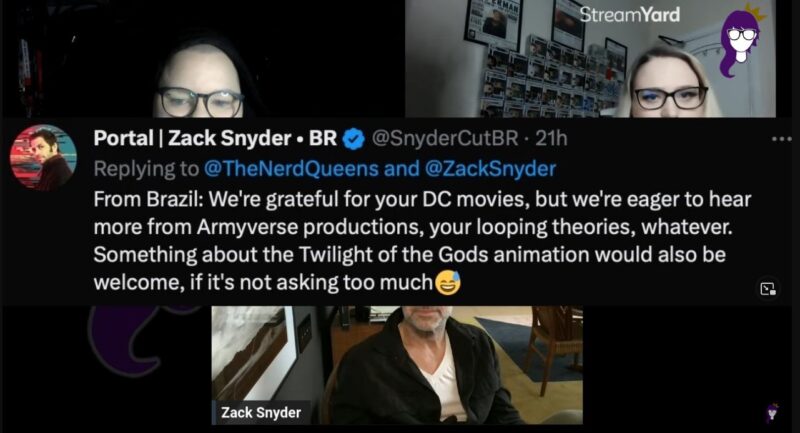Select the dark-haired host's video feed
This screenshot has width=800, height=433.
(x=203, y=59)
